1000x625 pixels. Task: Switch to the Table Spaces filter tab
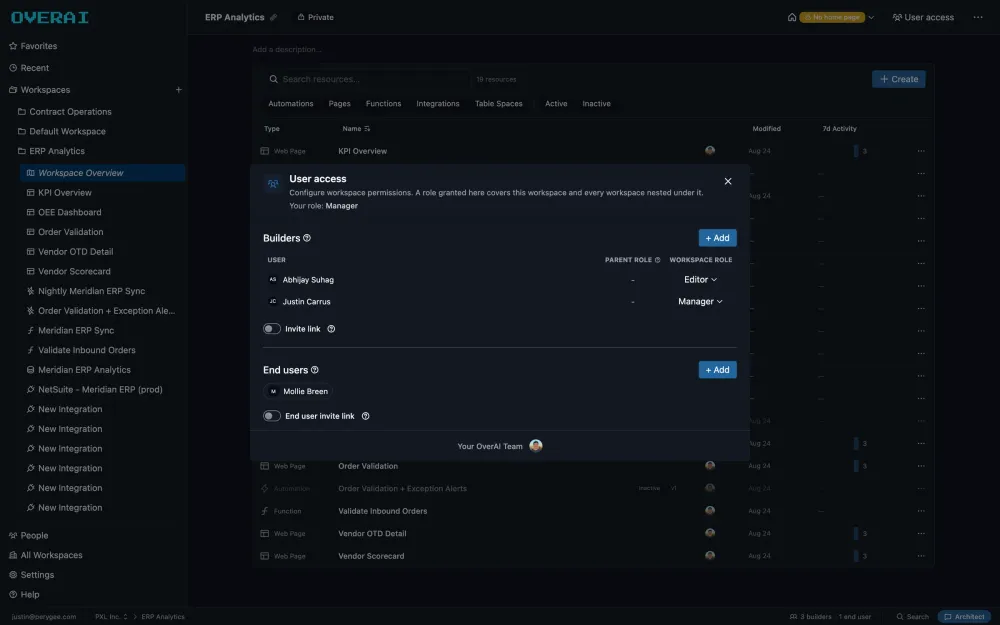499,103
